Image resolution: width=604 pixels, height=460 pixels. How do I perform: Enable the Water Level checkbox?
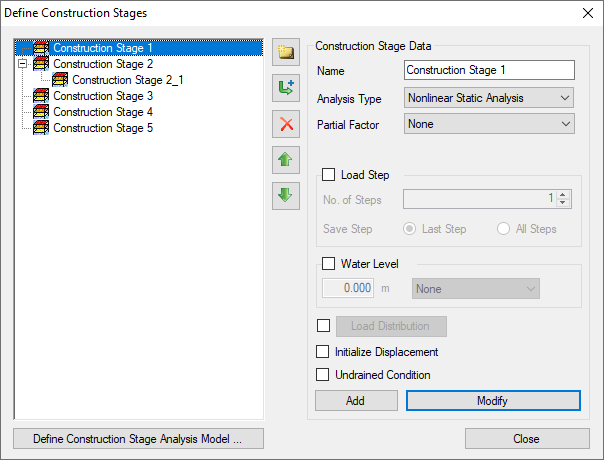pyautogui.click(x=328, y=264)
